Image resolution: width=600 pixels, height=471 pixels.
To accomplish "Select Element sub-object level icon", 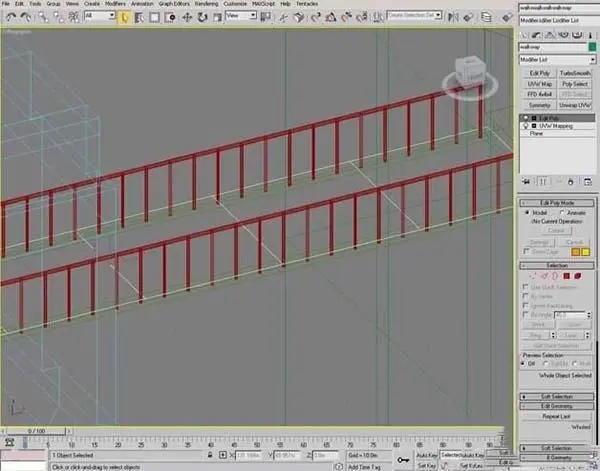I will (x=577, y=276).
